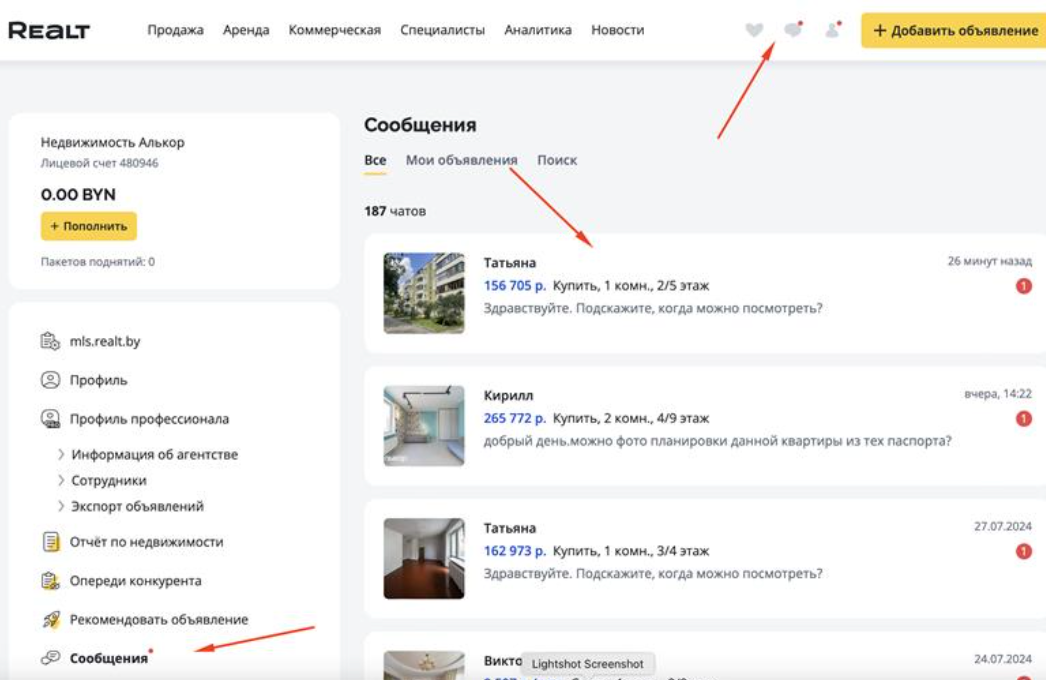Click unread badge on Татьяна 162 973 chat
The width and height of the screenshot is (1046, 680).
tap(1023, 551)
